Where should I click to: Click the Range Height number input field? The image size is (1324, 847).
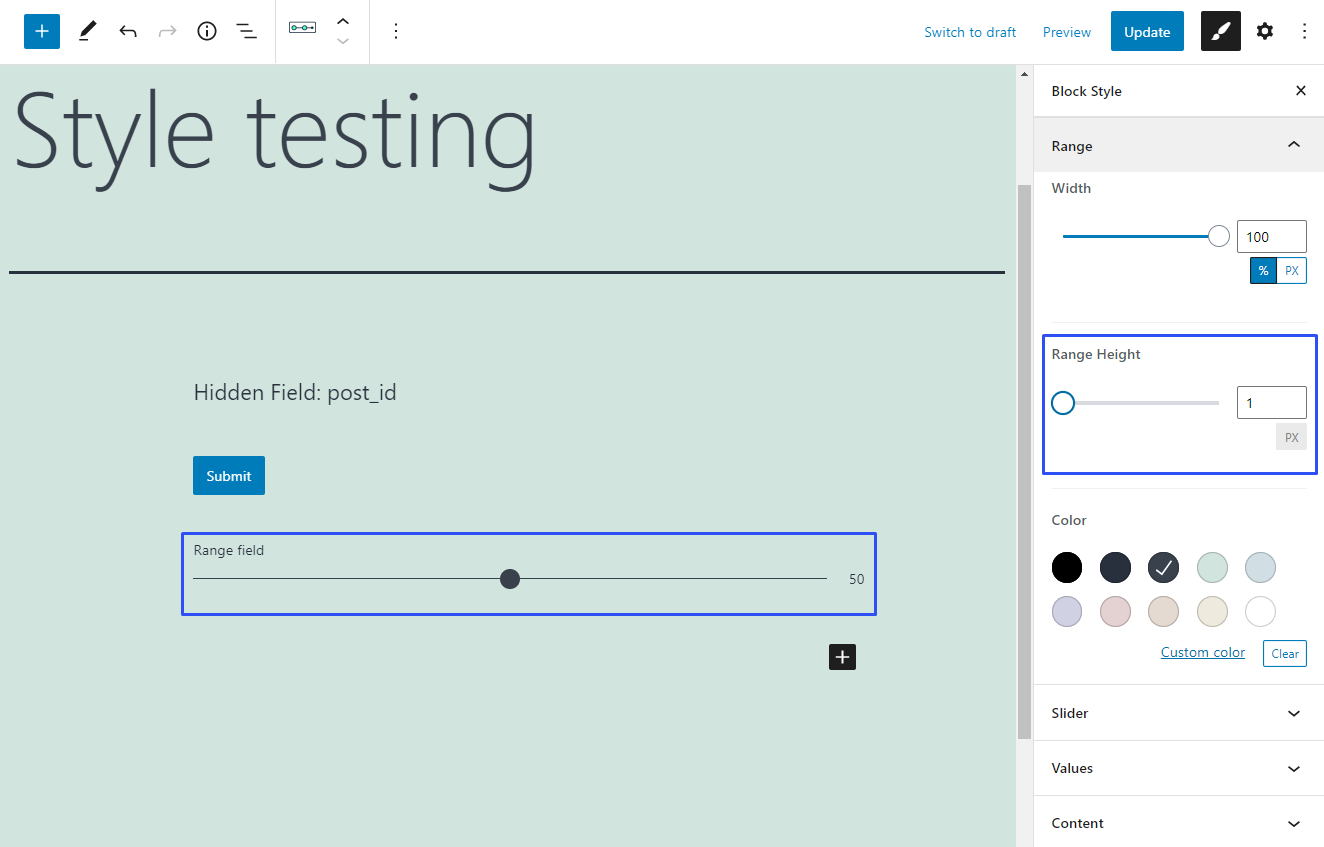pos(1271,403)
